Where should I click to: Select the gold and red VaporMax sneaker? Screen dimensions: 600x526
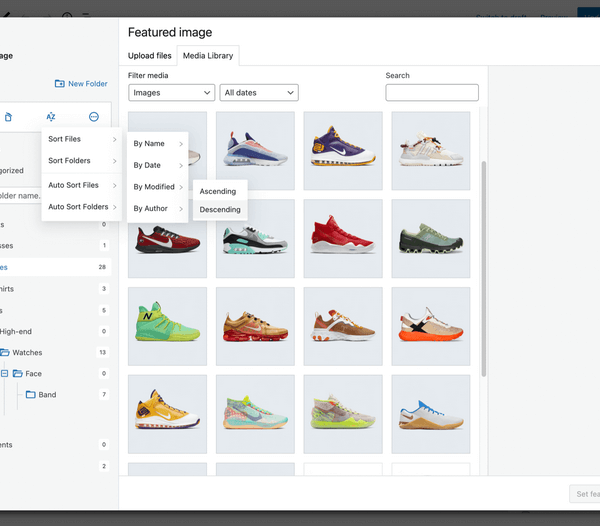click(x=255, y=326)
